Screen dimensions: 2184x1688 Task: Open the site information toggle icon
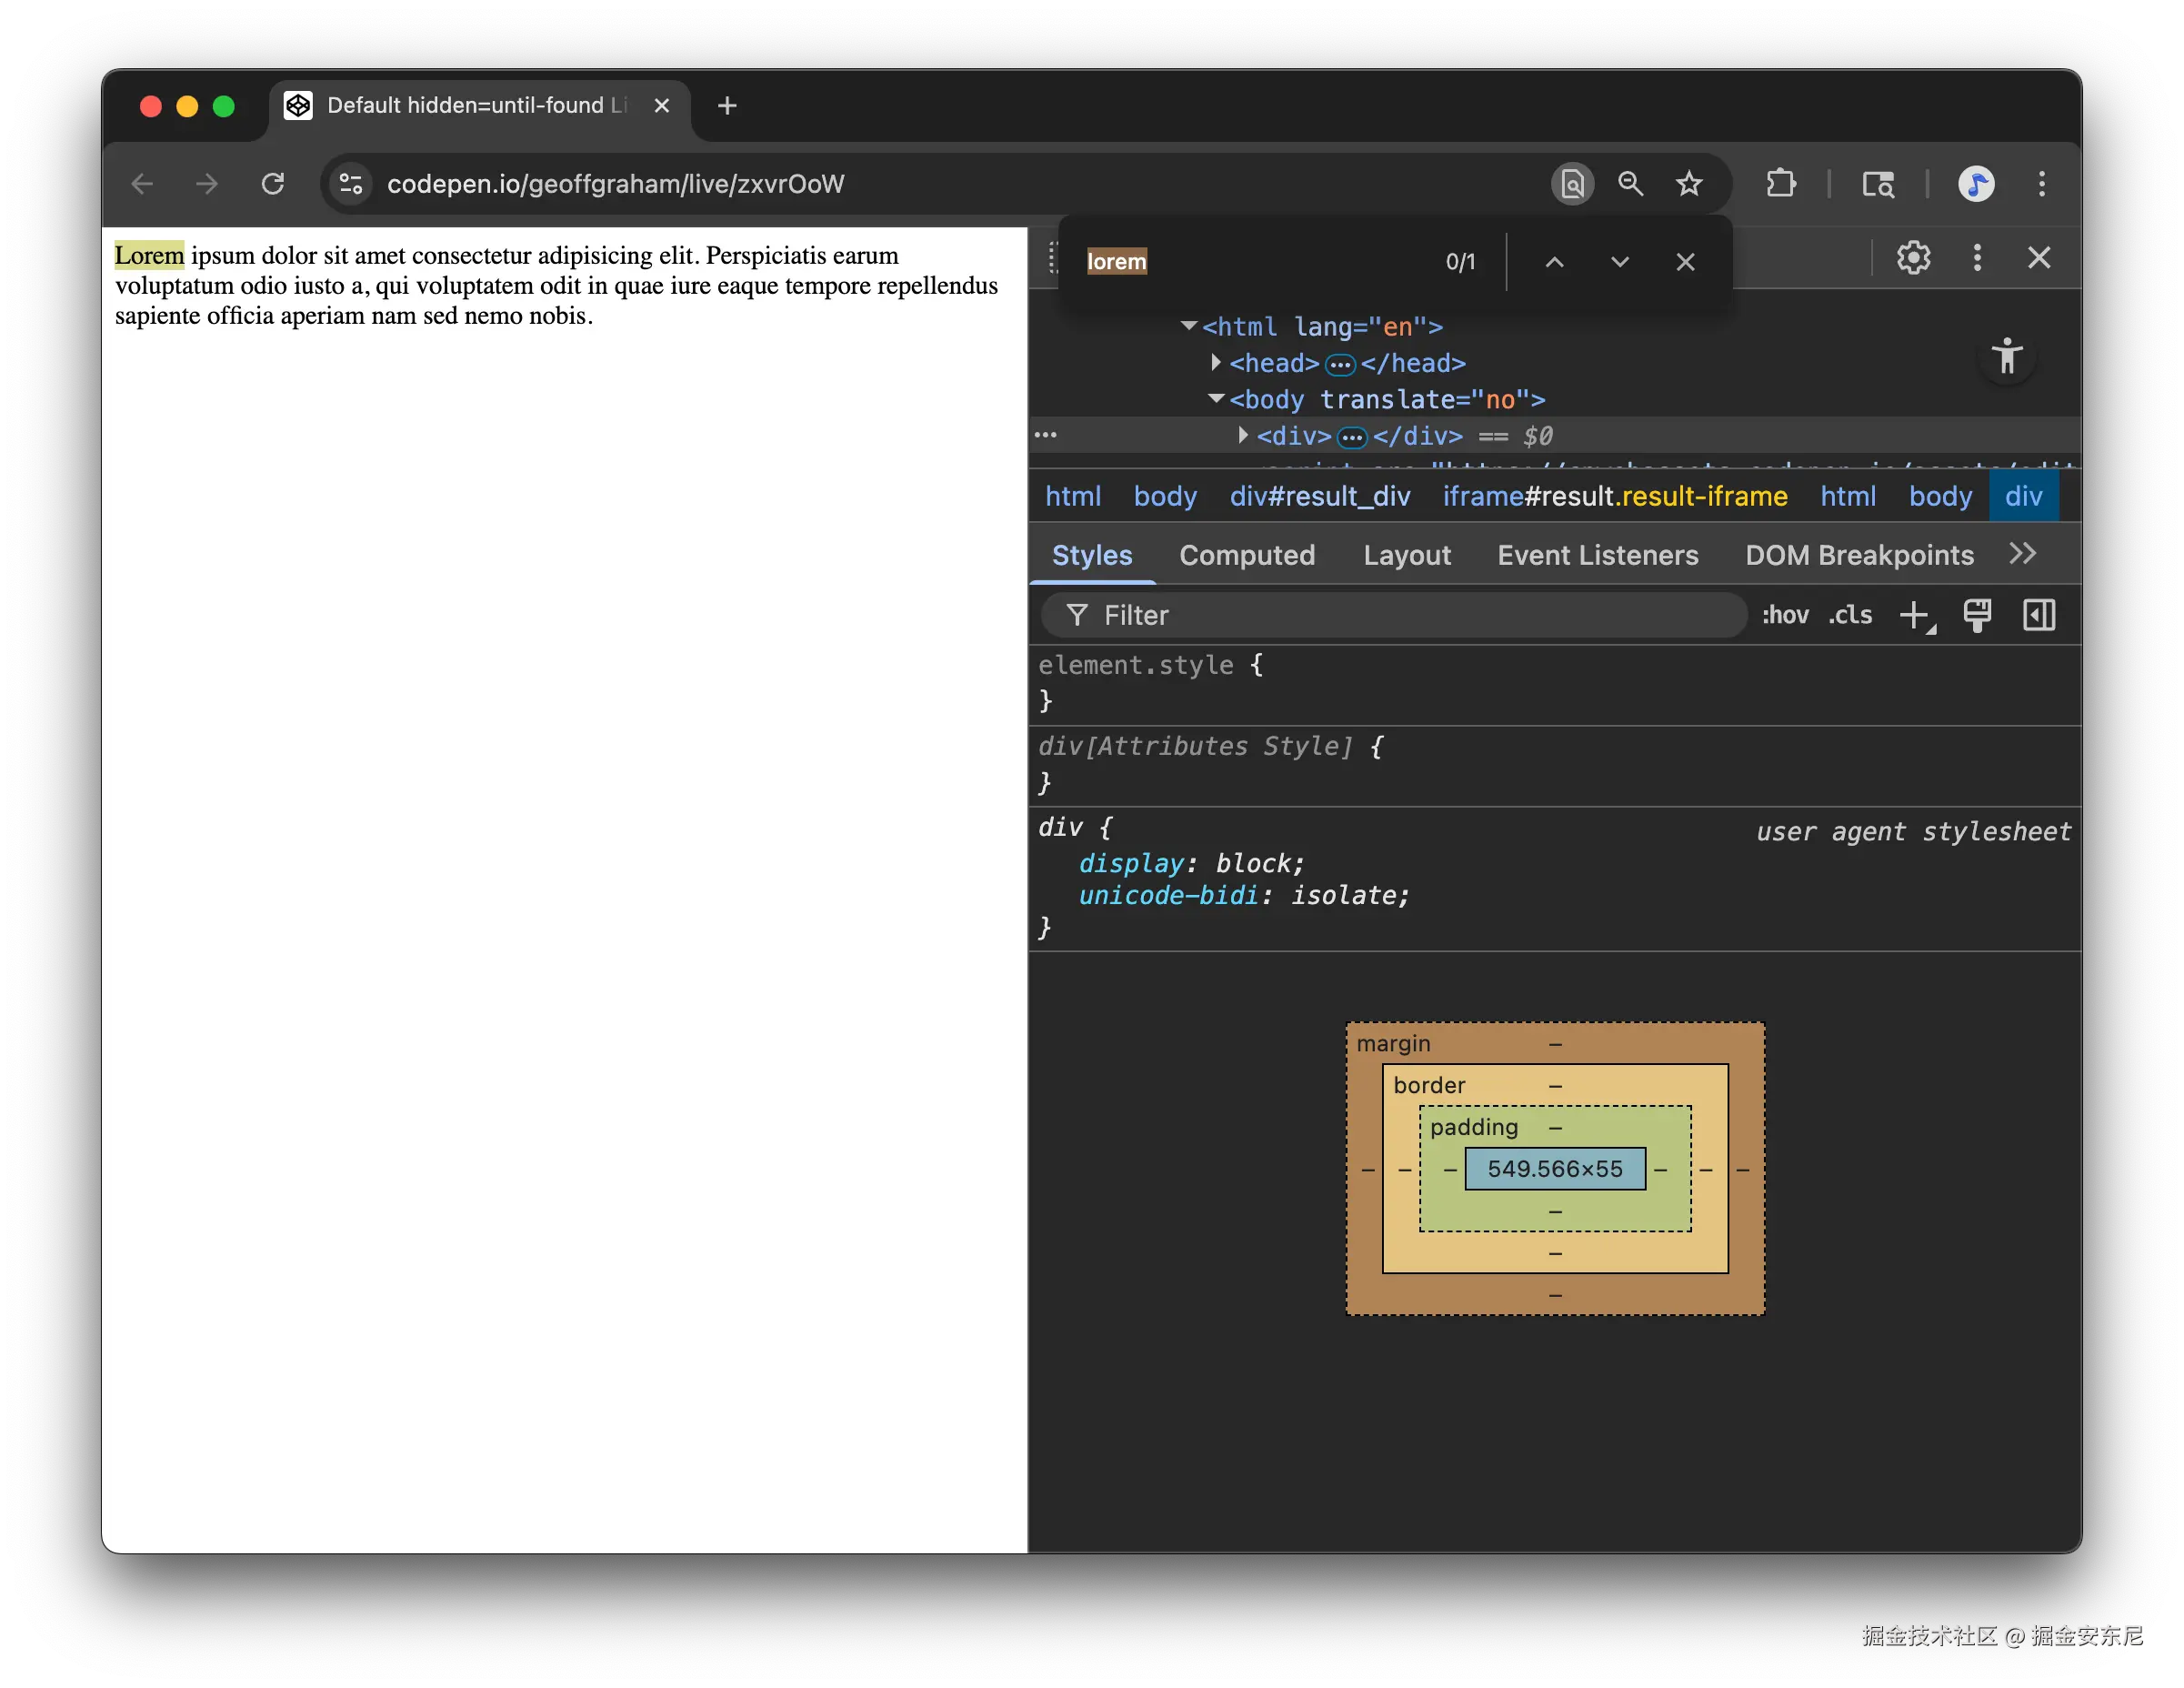coord(351,184)
